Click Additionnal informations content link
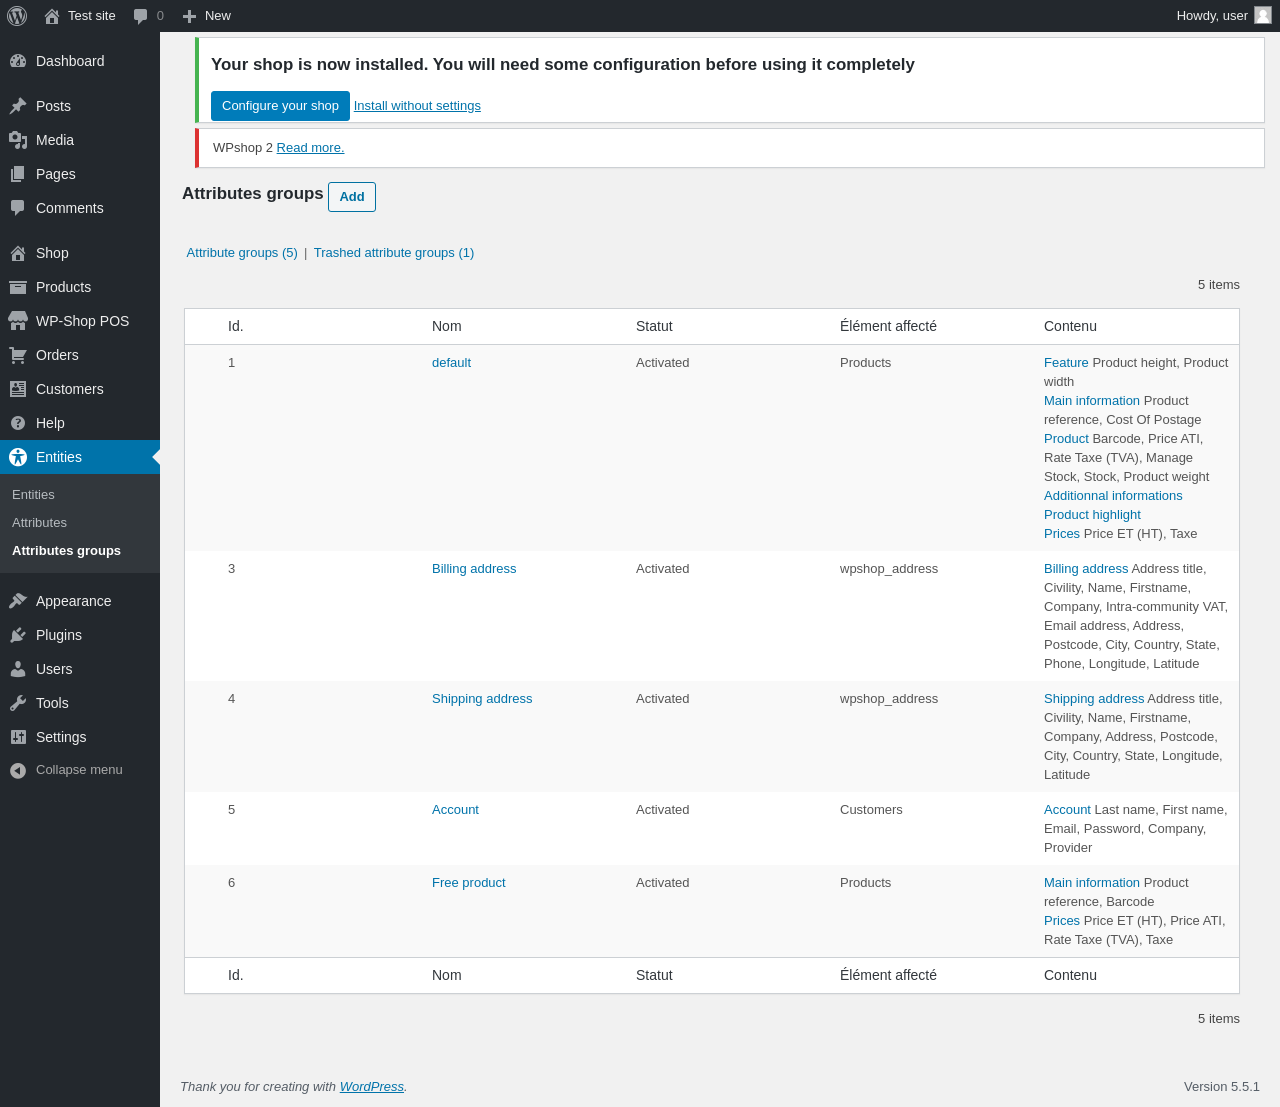1280x1107 pixels. pos(1113,496)
